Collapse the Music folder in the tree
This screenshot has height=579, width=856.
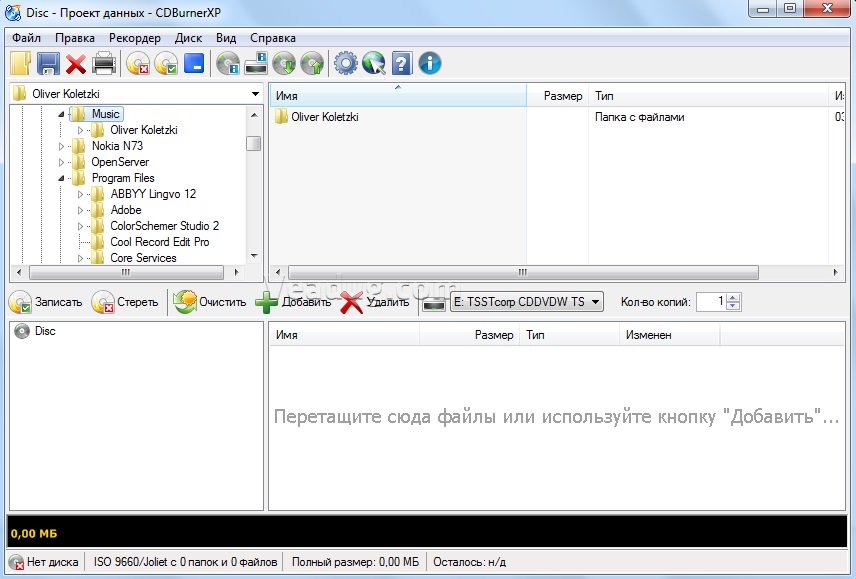click(x=61, y=115)
